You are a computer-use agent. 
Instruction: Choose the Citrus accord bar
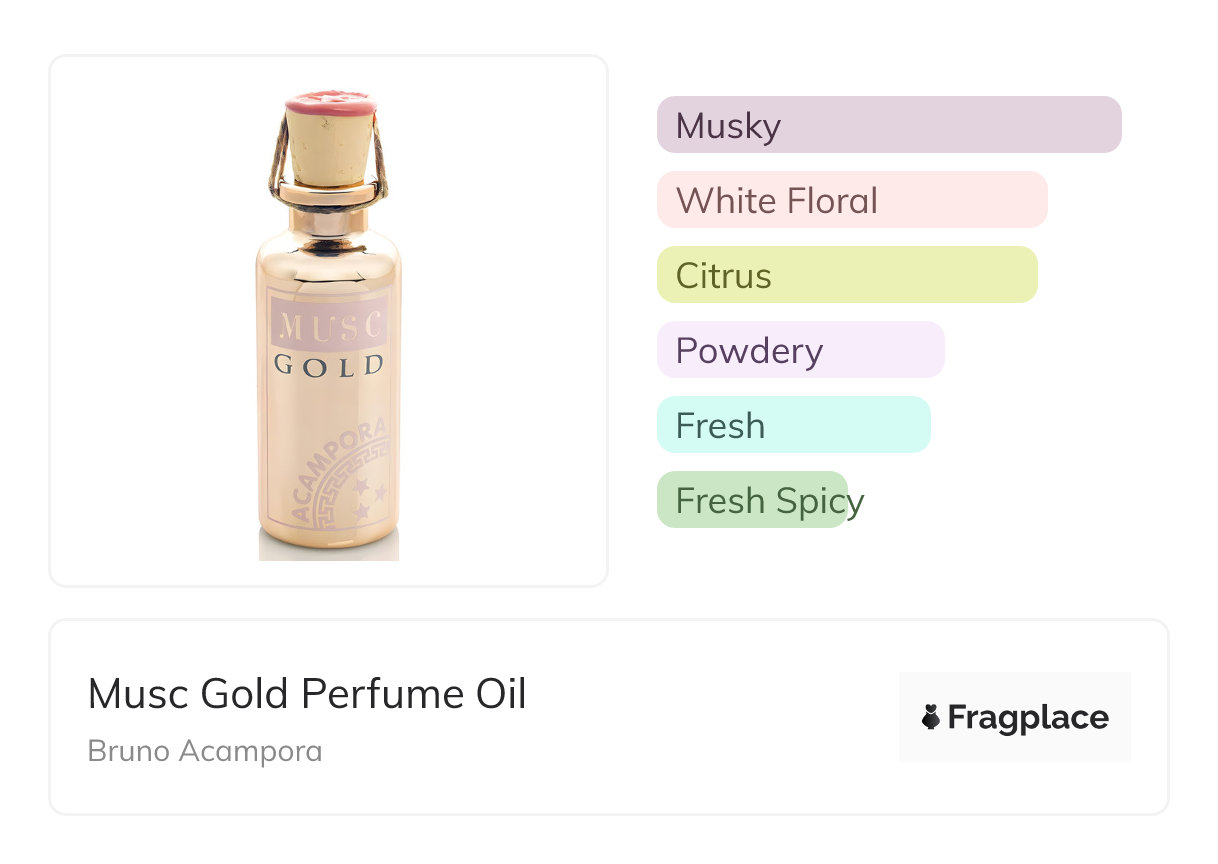click(x=846, y=275)
